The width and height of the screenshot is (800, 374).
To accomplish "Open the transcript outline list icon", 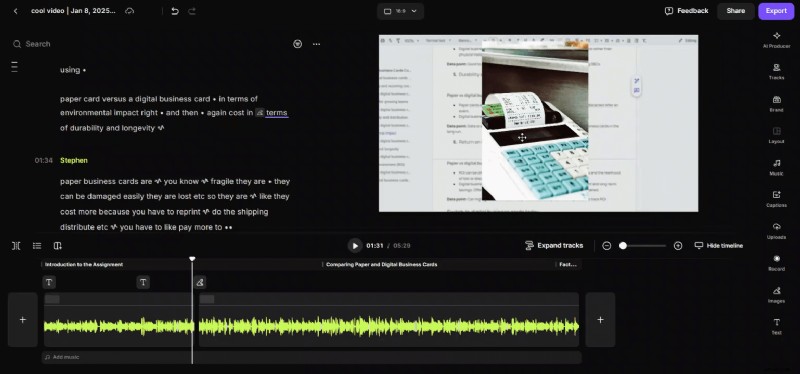I will coord(14,66).
